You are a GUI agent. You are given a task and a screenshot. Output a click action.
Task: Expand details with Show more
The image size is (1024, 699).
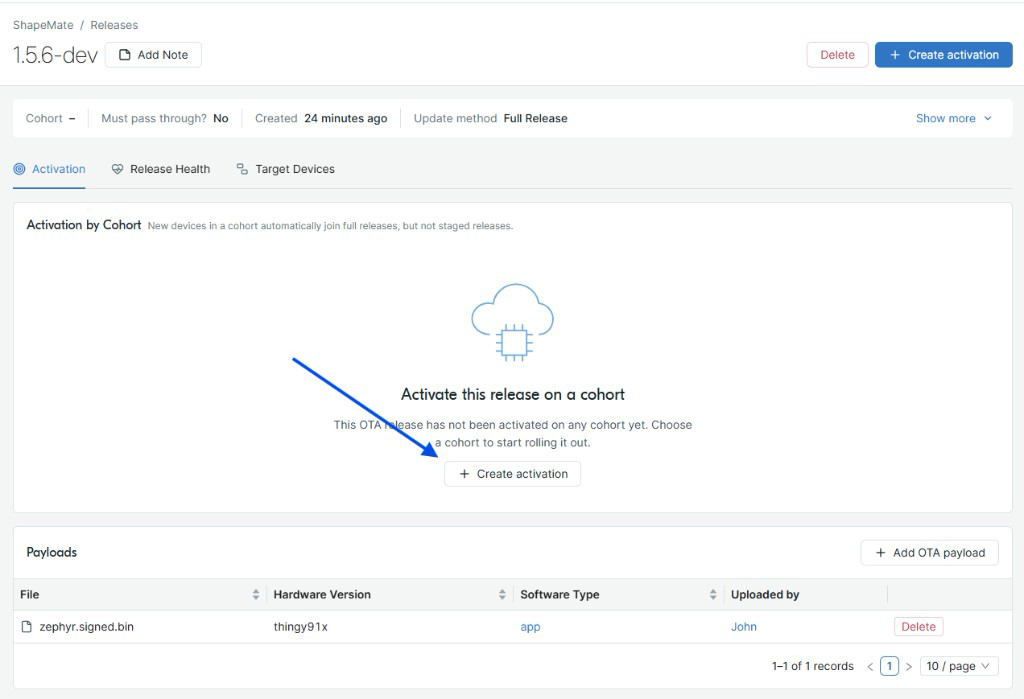coord(953,118)
